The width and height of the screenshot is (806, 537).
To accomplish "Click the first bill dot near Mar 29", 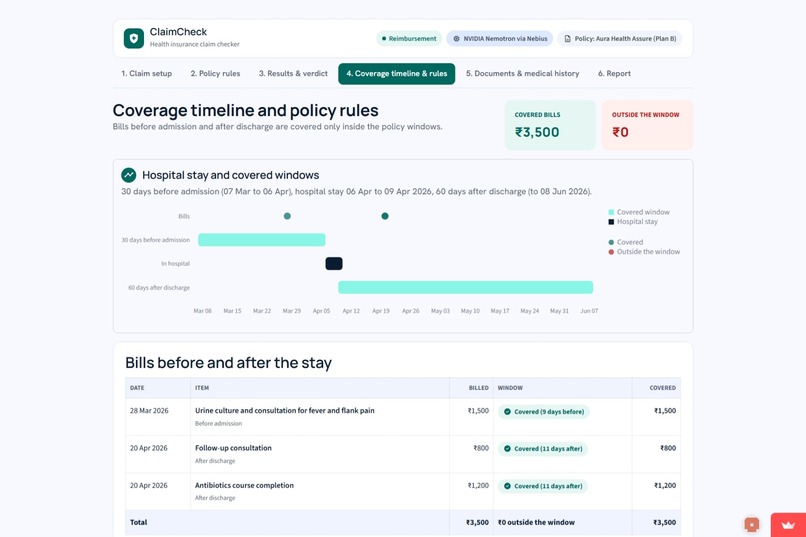I will (x=287, y=216).
